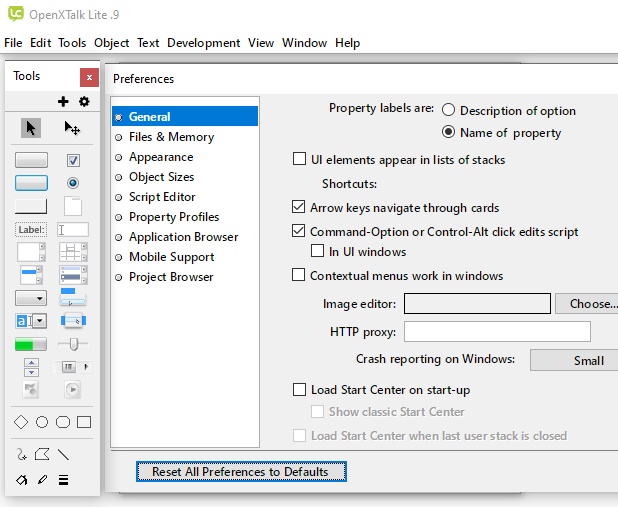Viewport: 618px width, 507px height.
Task: Pick the image object tool
Action: coord(31,390)
